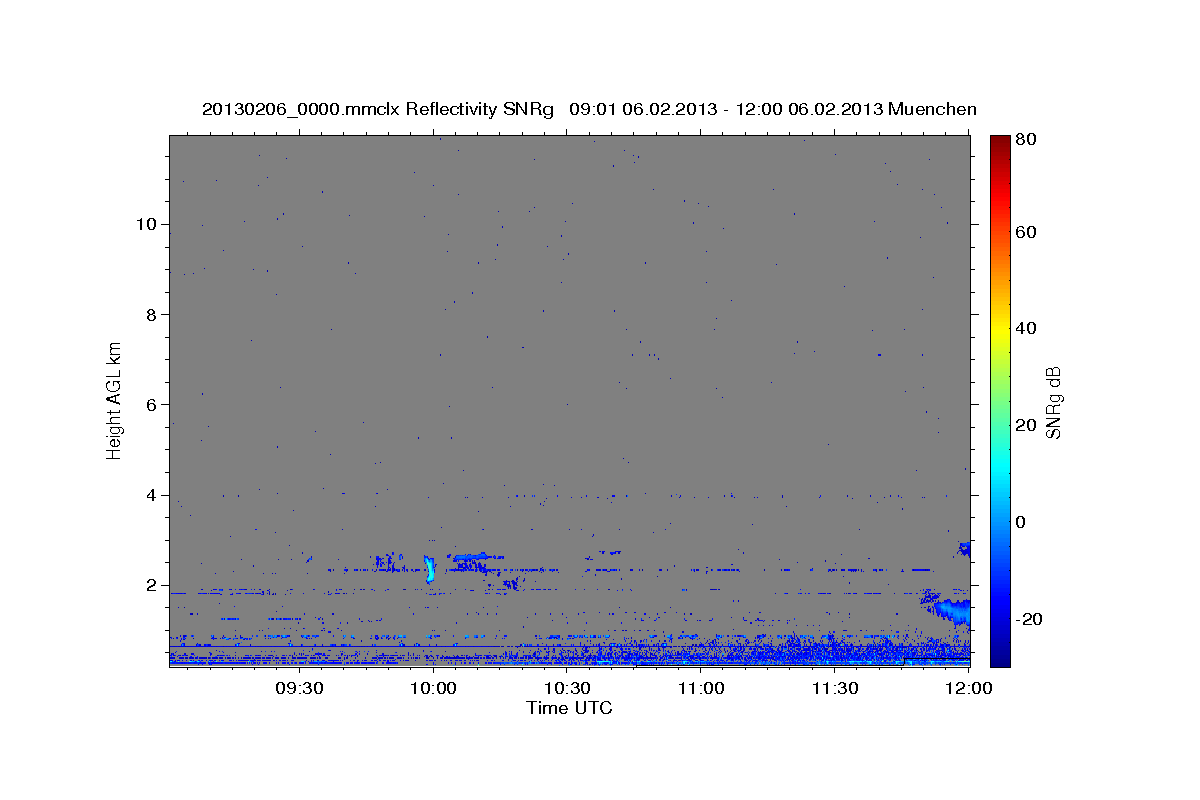This screenshot has width=1200, height=800.
Task: Click the 10:00 time tick label
Action: click(x=434, y=688)
